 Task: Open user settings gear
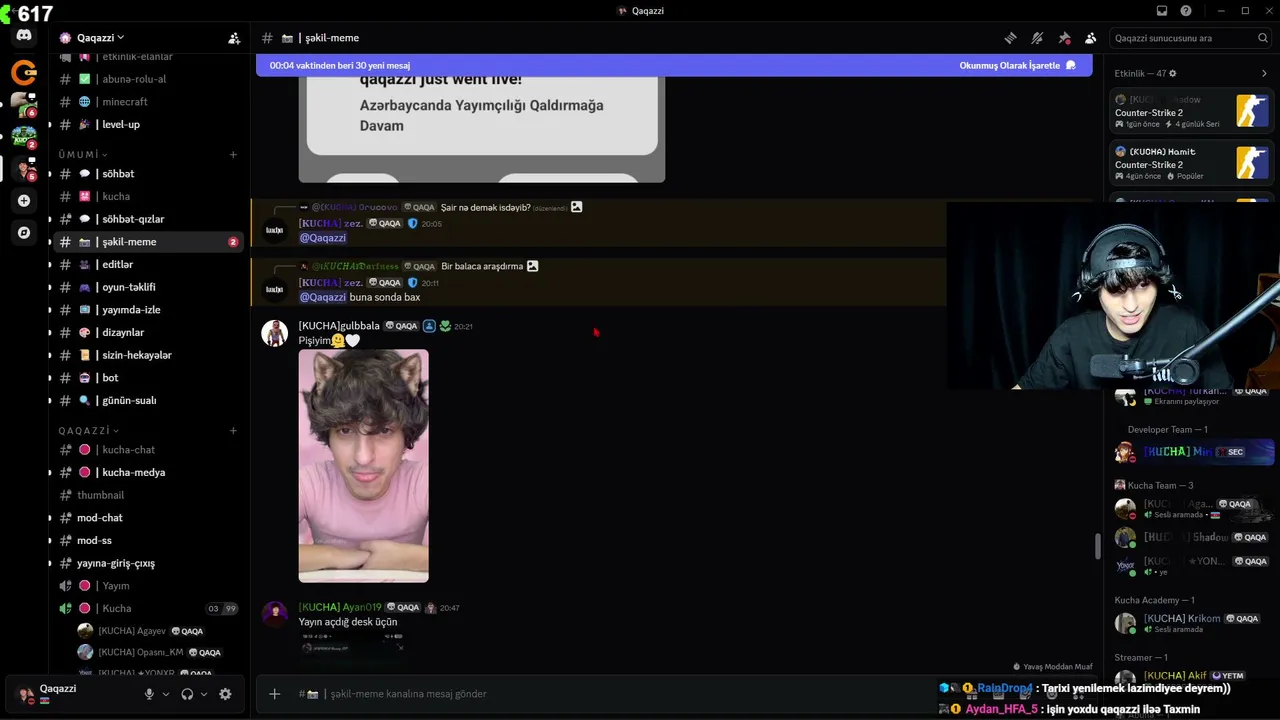click(x=225, y=694)
